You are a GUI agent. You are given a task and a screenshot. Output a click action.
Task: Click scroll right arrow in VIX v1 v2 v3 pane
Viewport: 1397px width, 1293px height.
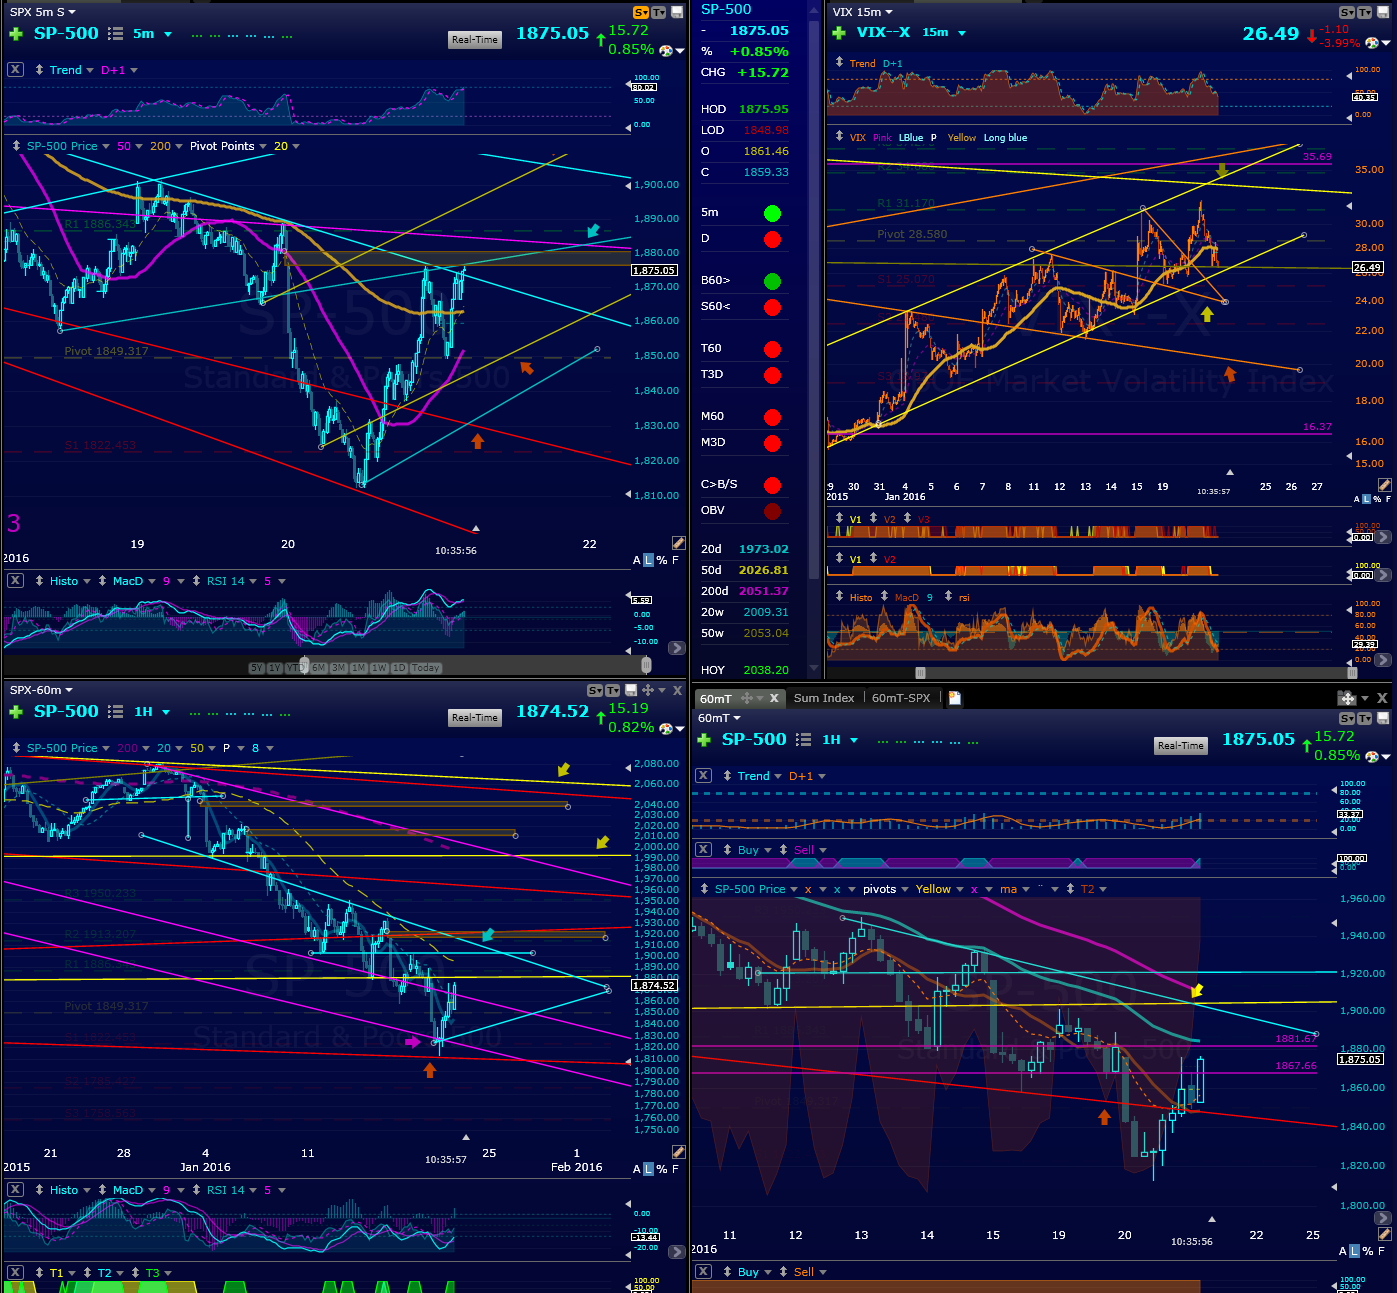tap(1383, 537)
